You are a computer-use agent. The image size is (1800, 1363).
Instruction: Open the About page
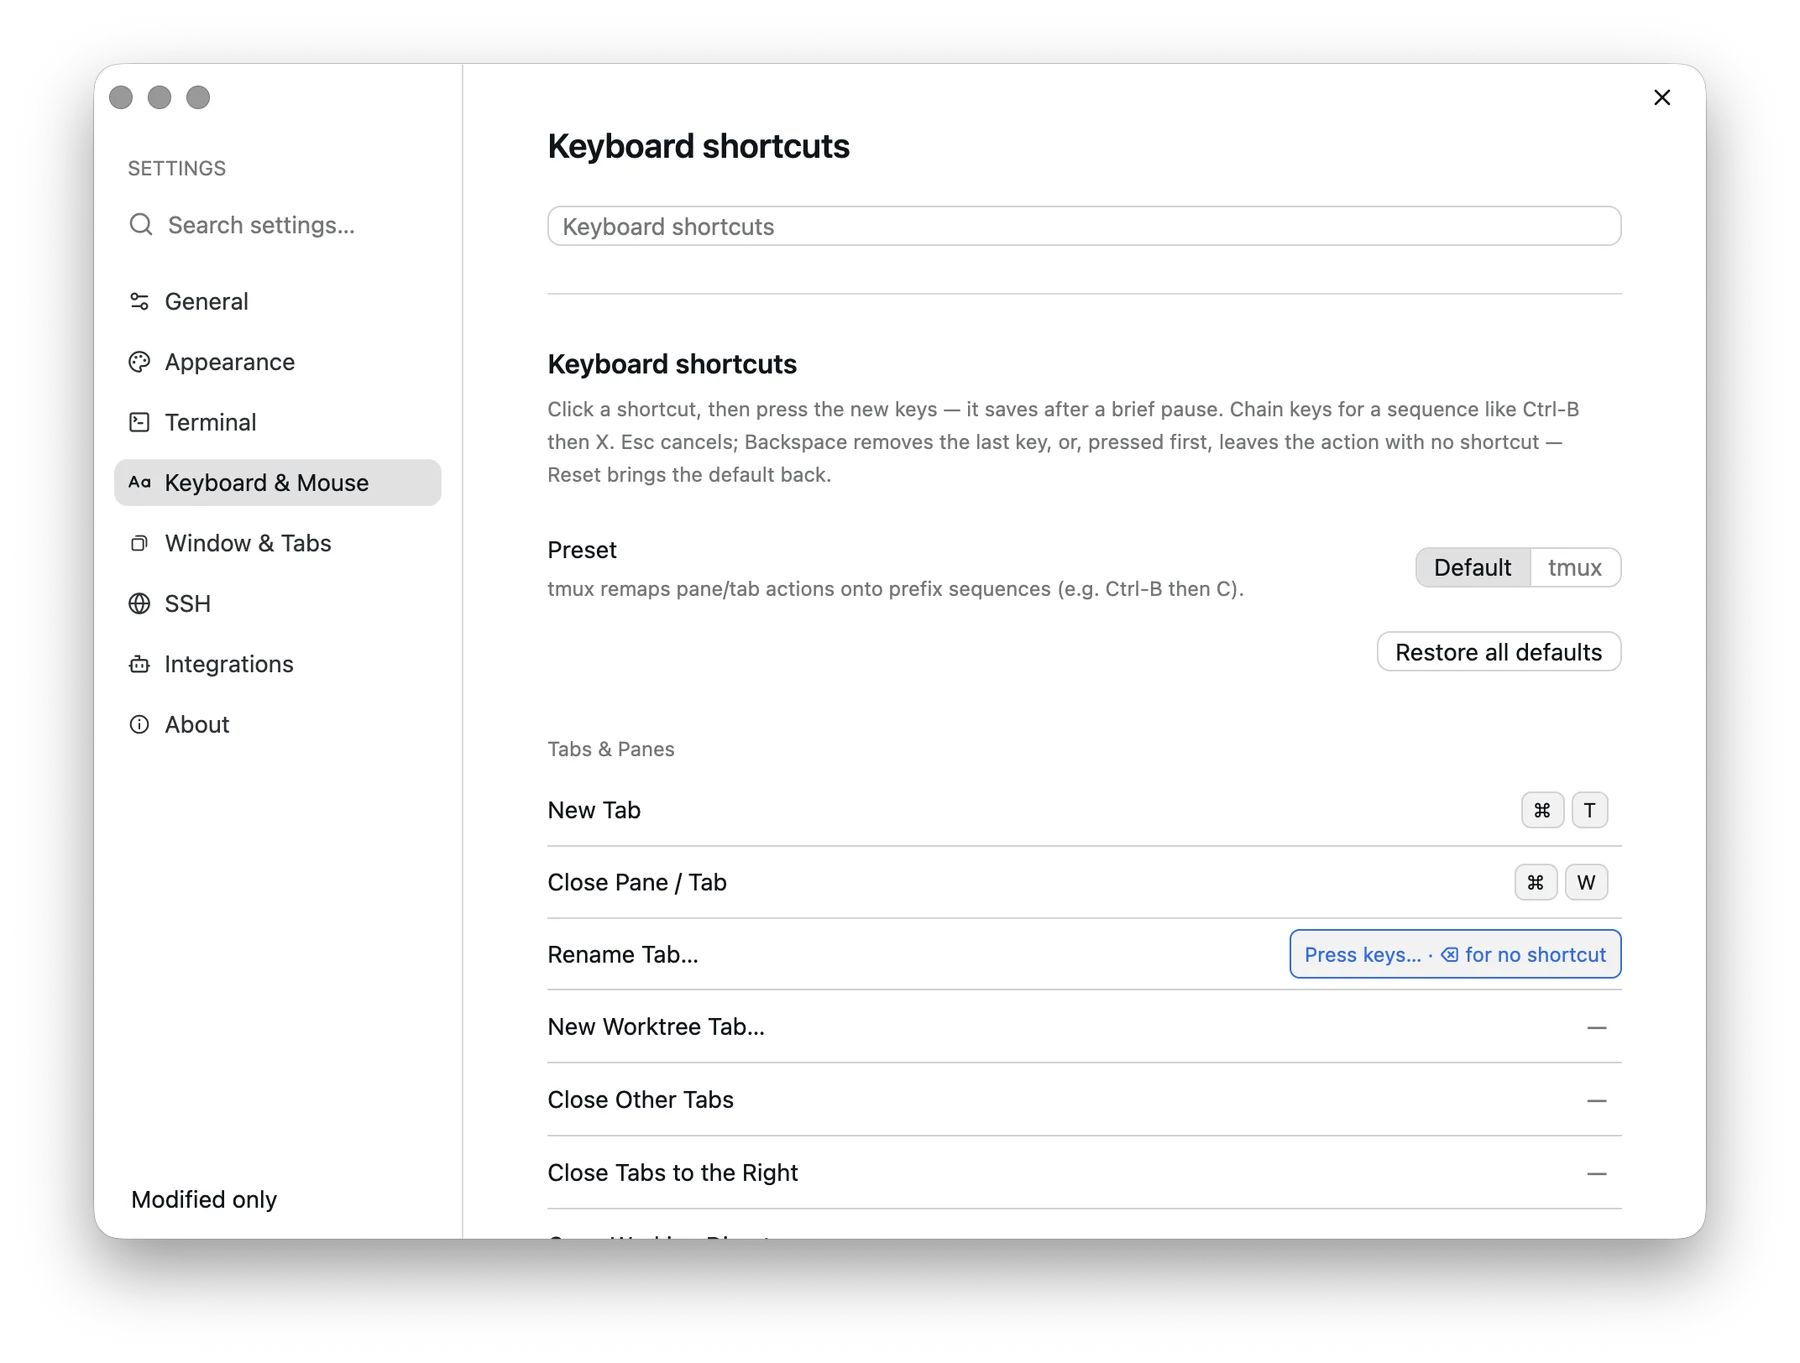pos(277,725)
